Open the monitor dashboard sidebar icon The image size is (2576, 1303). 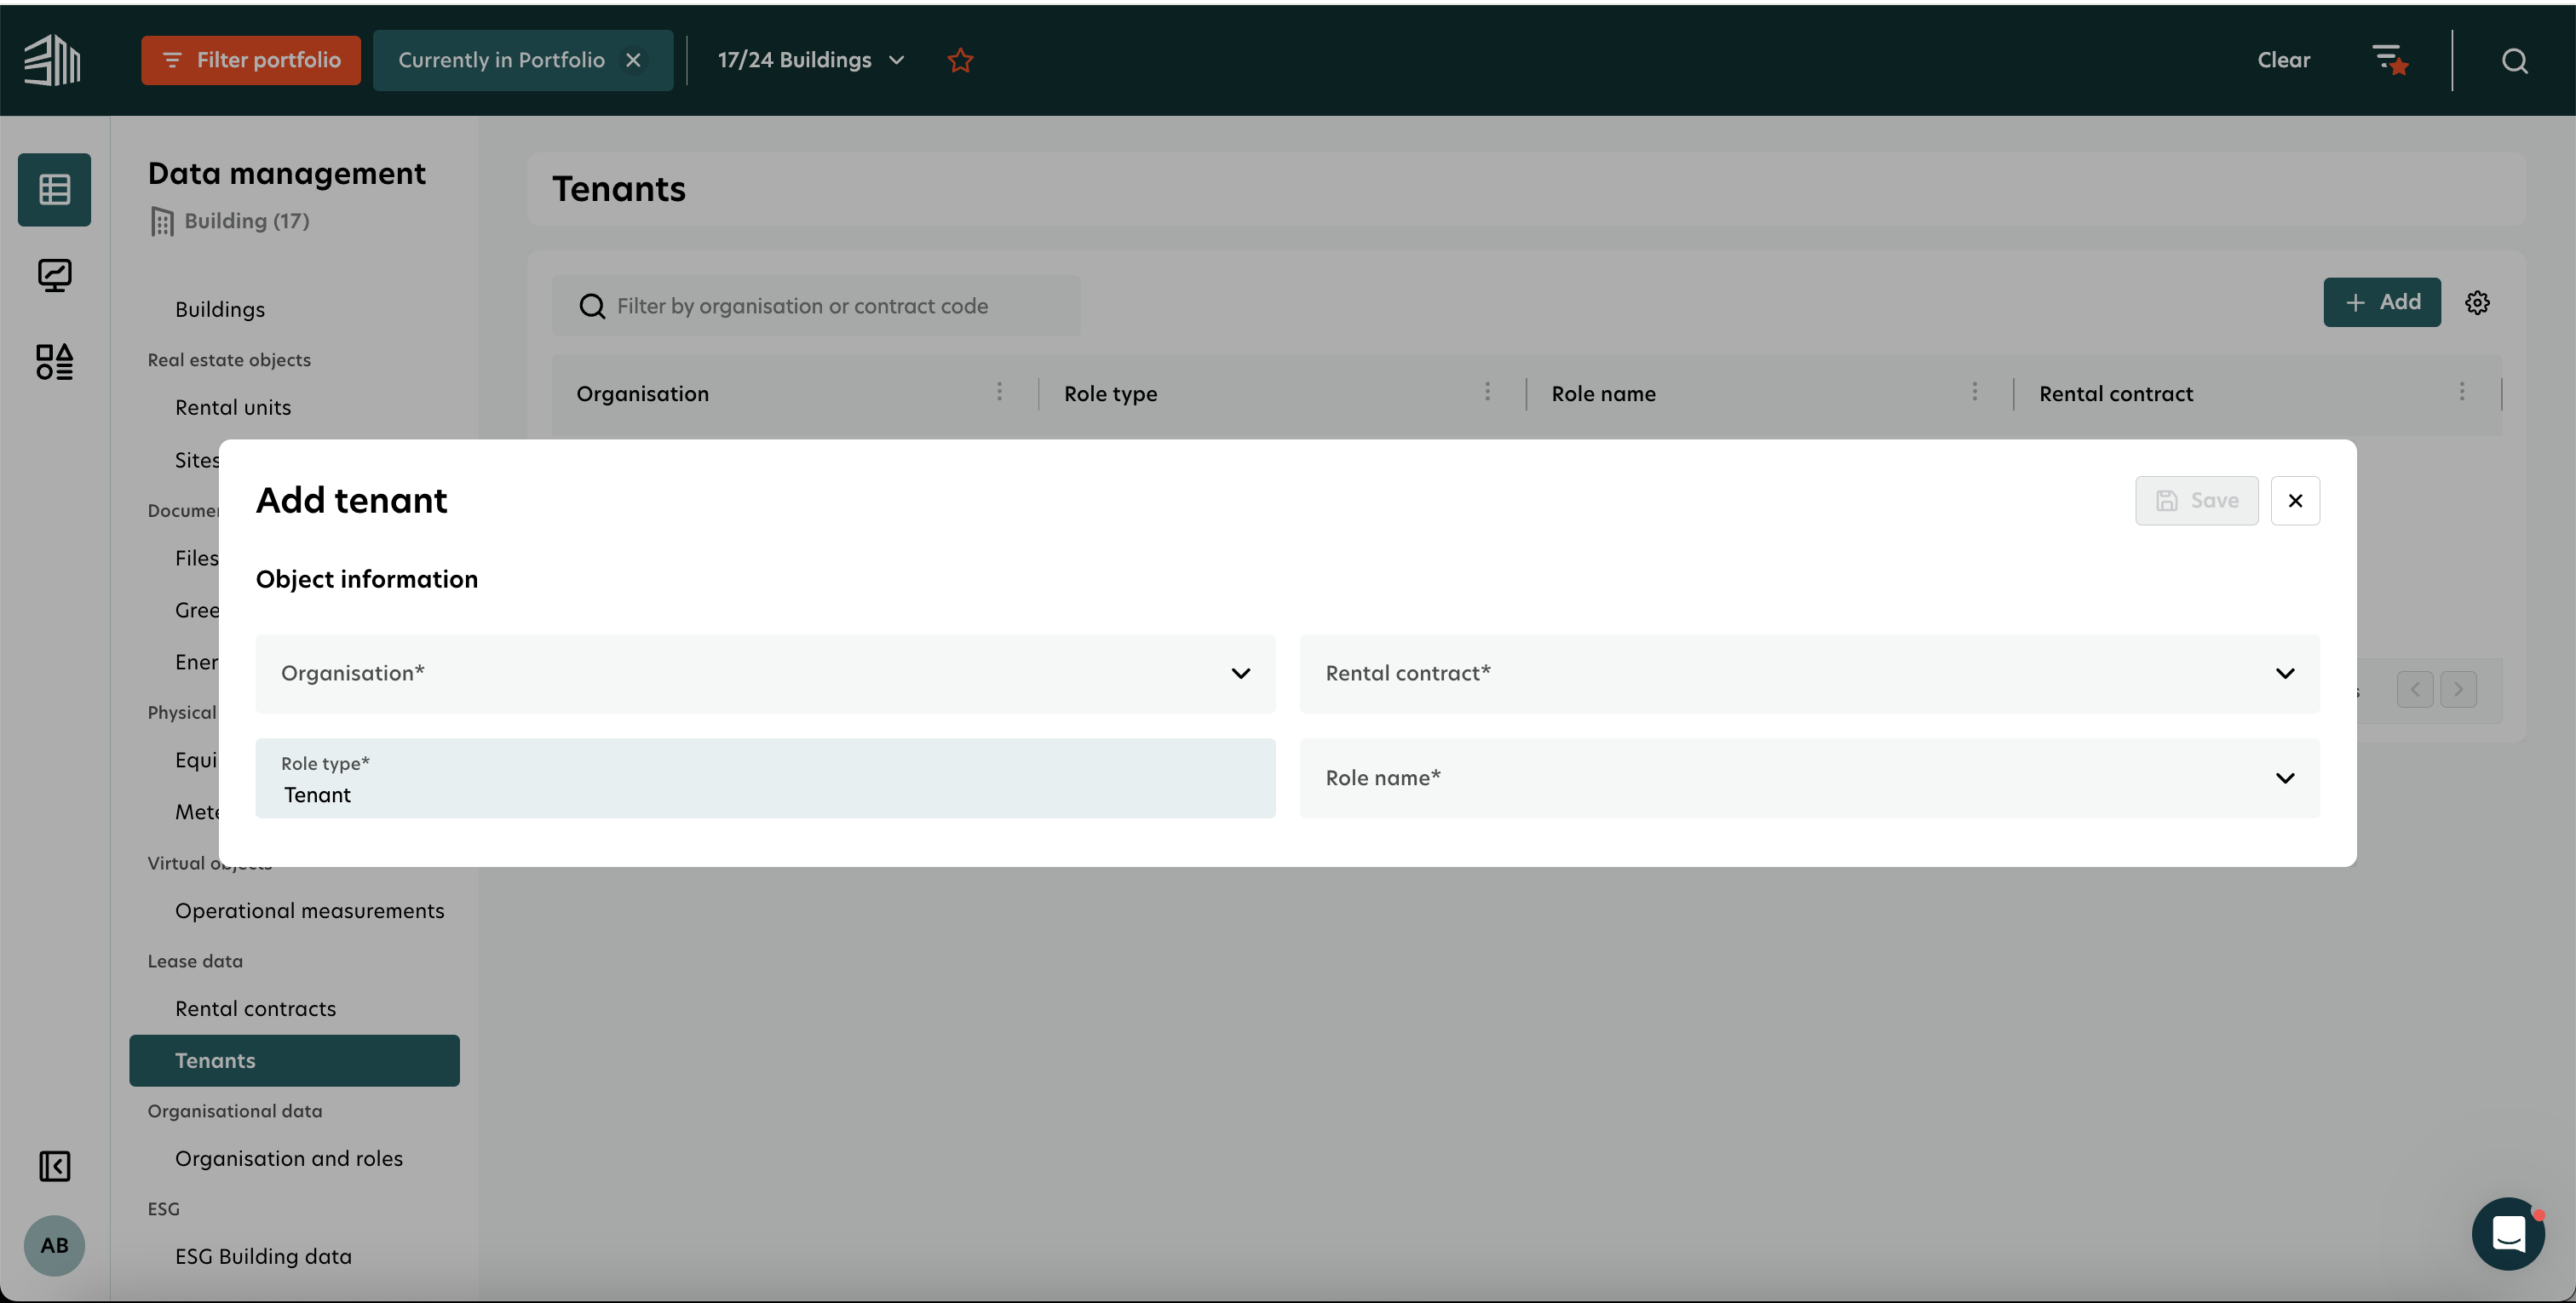tap(54, 275)
